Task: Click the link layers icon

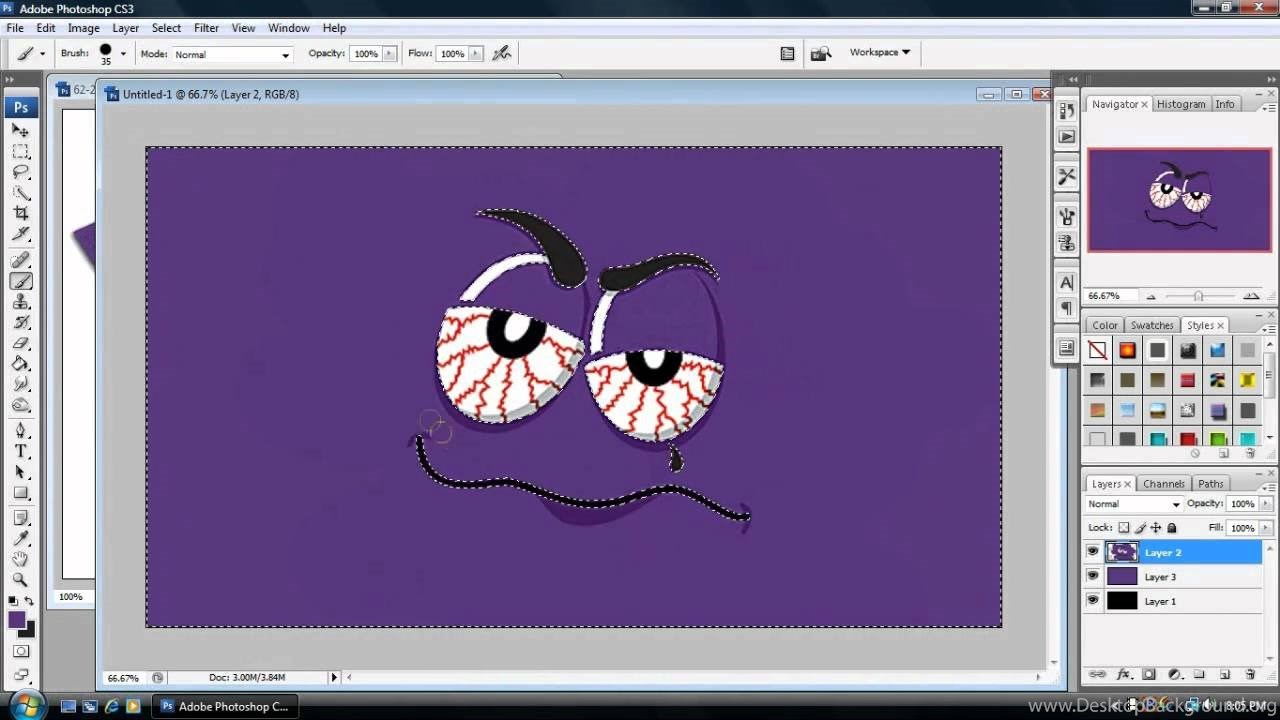Action: coord(1097,675)
